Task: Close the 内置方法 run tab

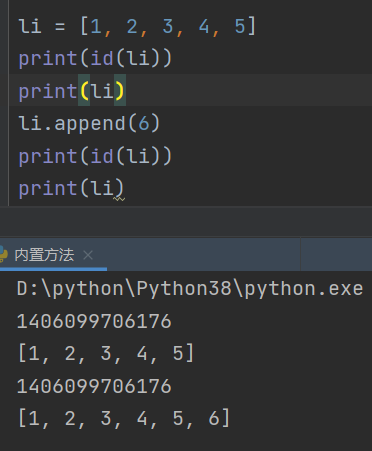Action: [x=88, y=255]
